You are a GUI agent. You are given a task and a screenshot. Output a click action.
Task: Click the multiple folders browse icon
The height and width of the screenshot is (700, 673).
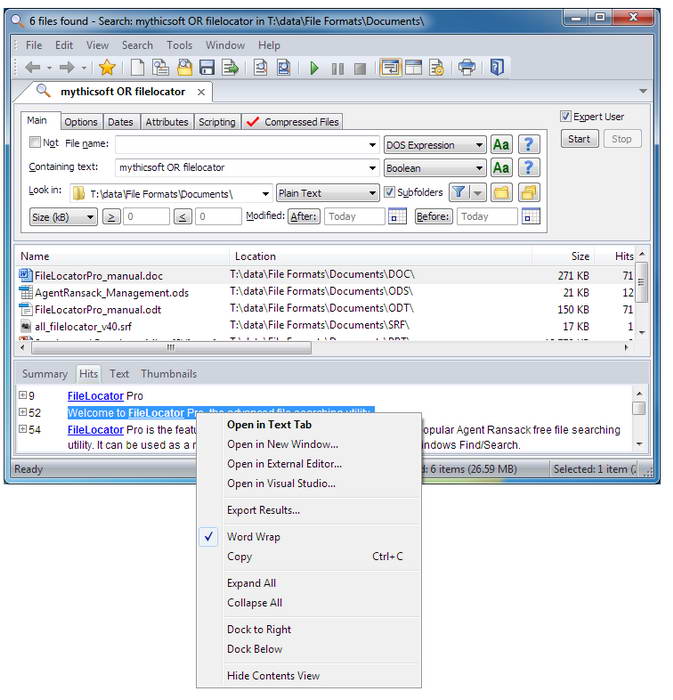[x=529, y=192]
